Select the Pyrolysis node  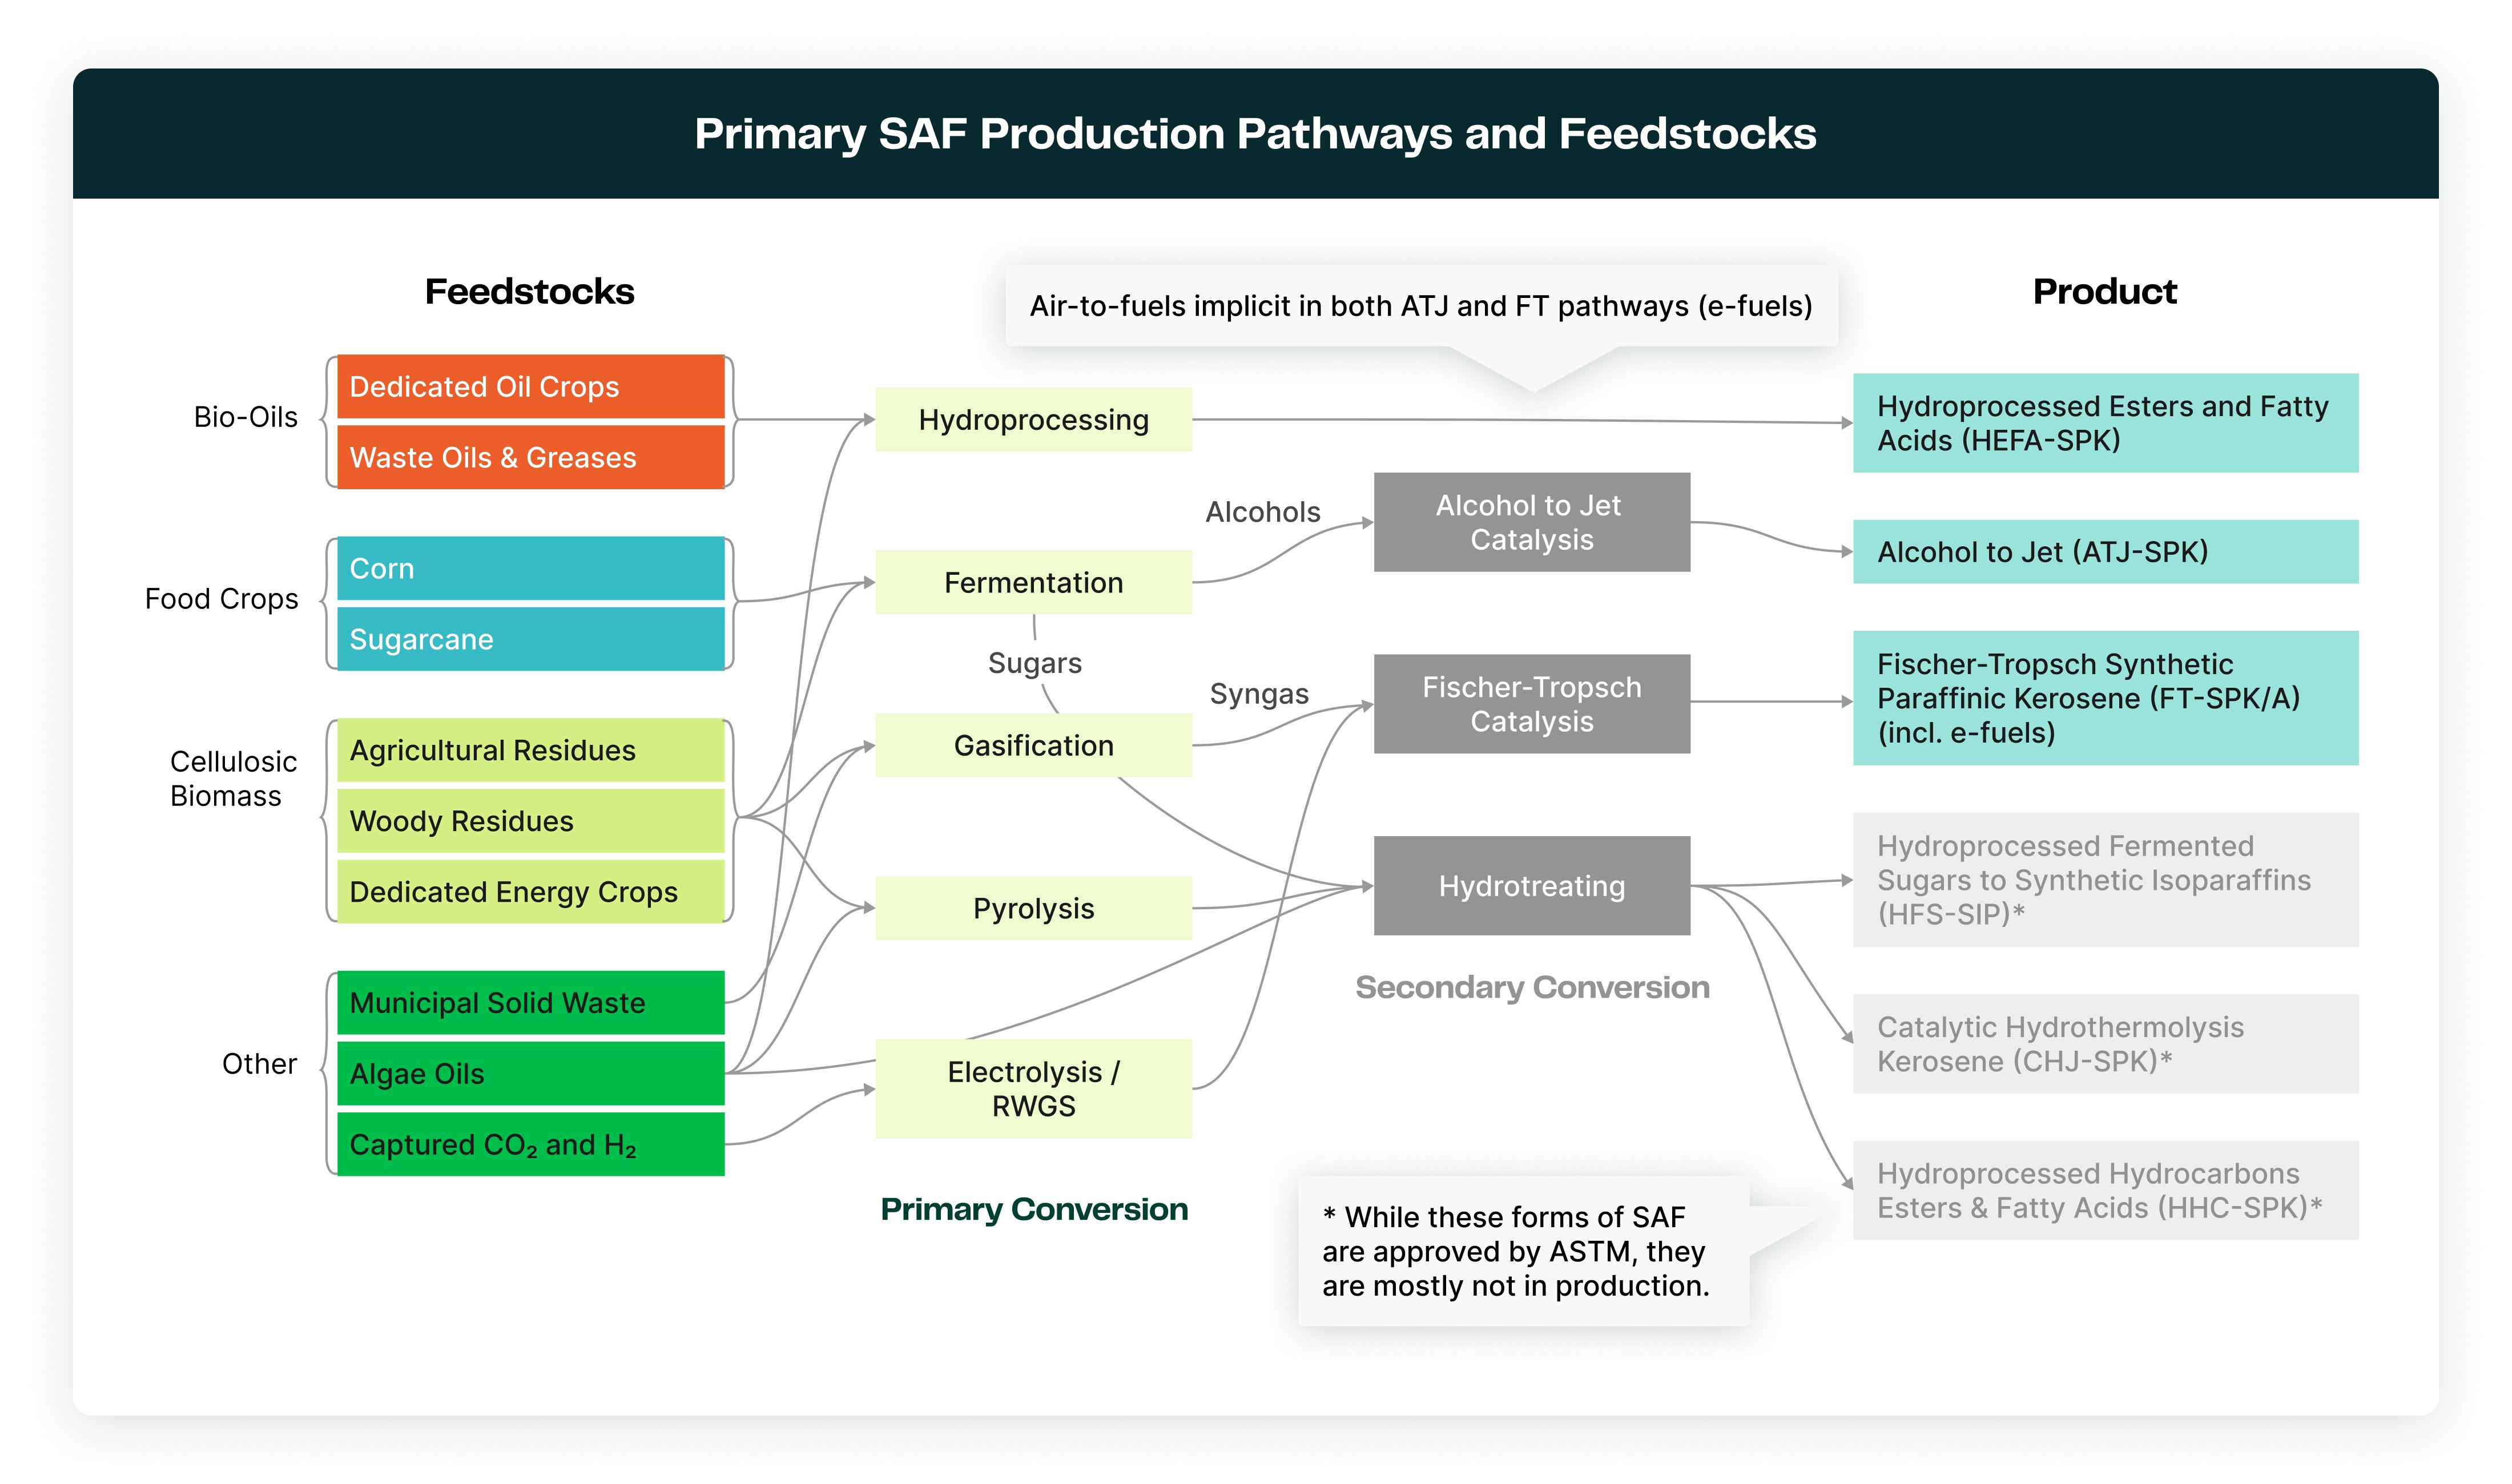click(1033, 908)
